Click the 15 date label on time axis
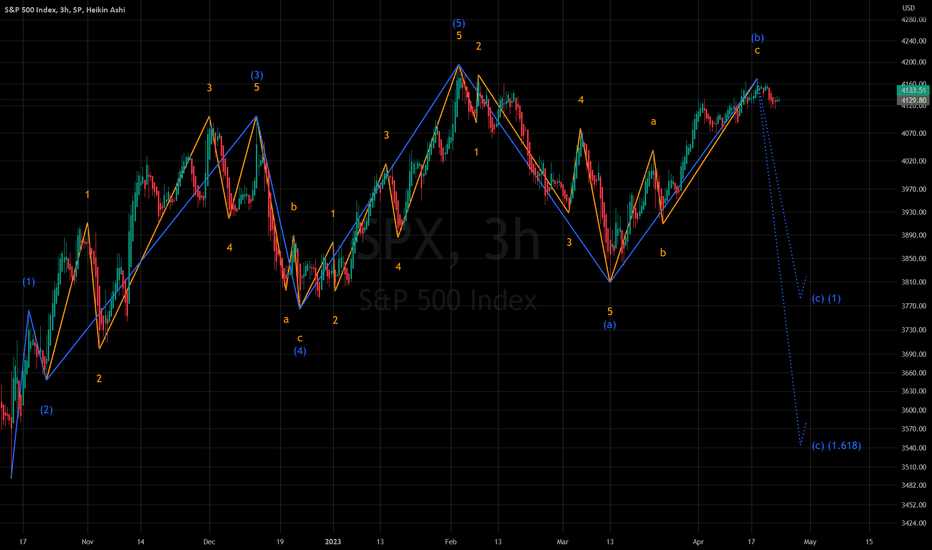The width and height of the screenshot is (932, 550). coord(869,542)
